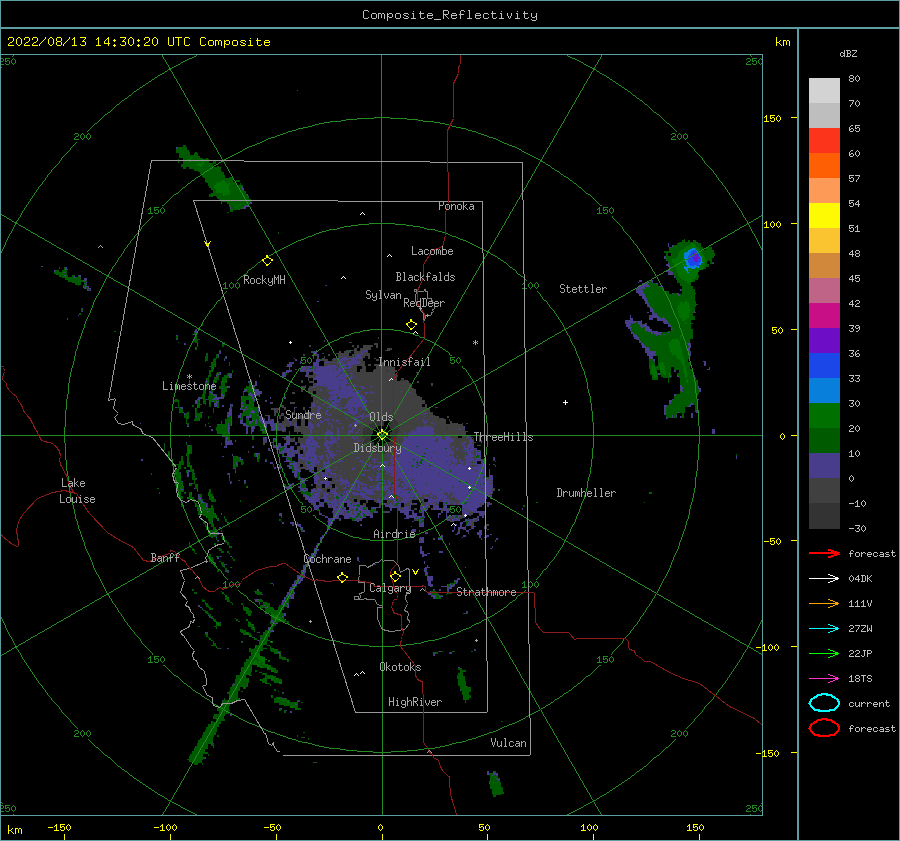This screenshot has width=900, height=841.
Task: Pick the cyan 27ZW arrow legend icon
Action: [x=824, y=629]
